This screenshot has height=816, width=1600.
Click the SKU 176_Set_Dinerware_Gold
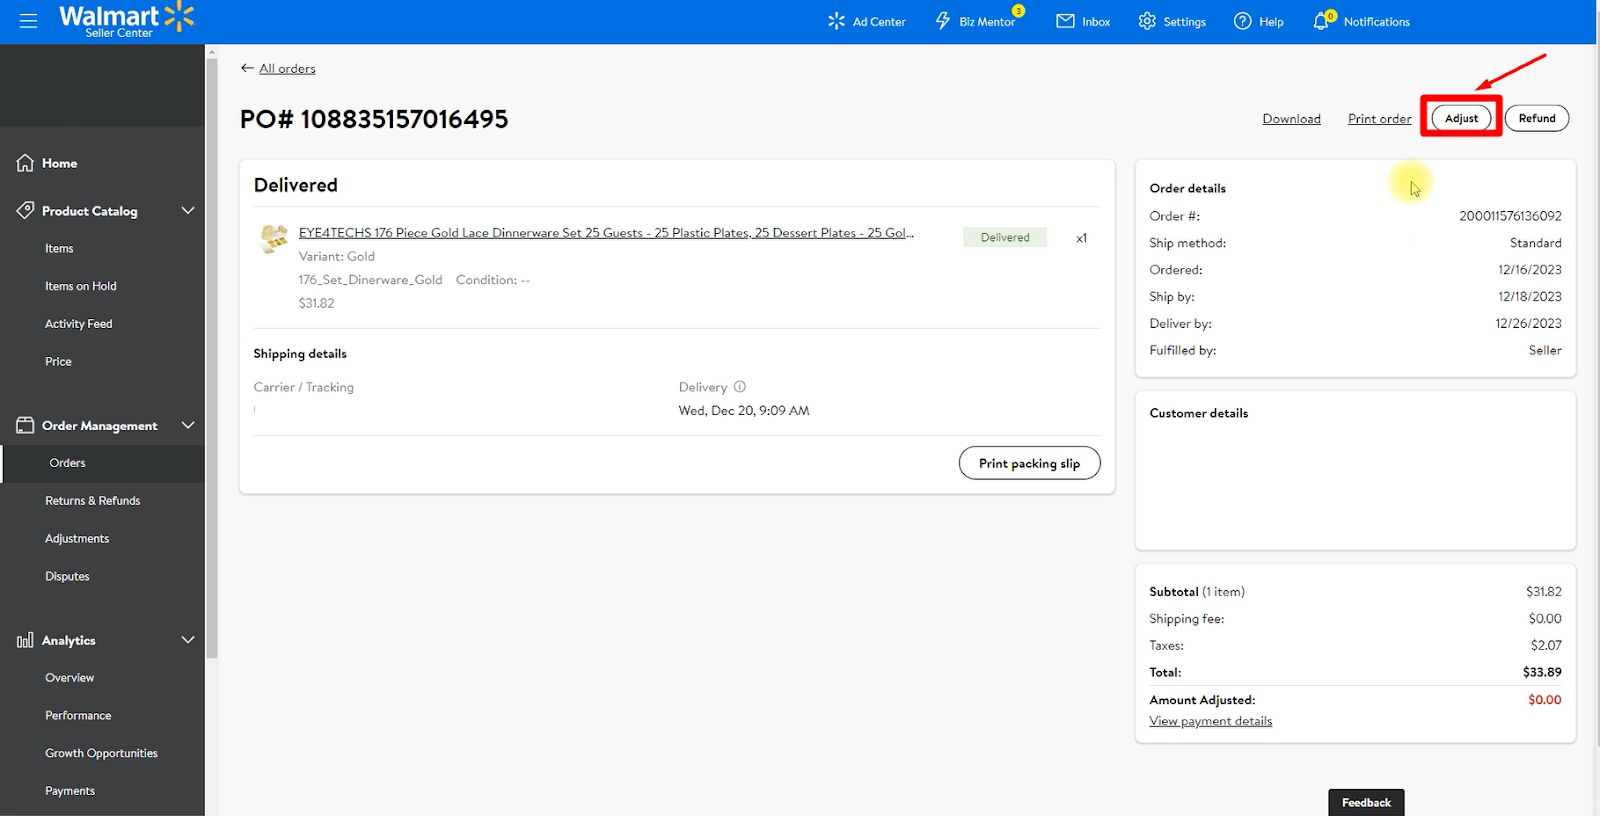pos(370,280)
